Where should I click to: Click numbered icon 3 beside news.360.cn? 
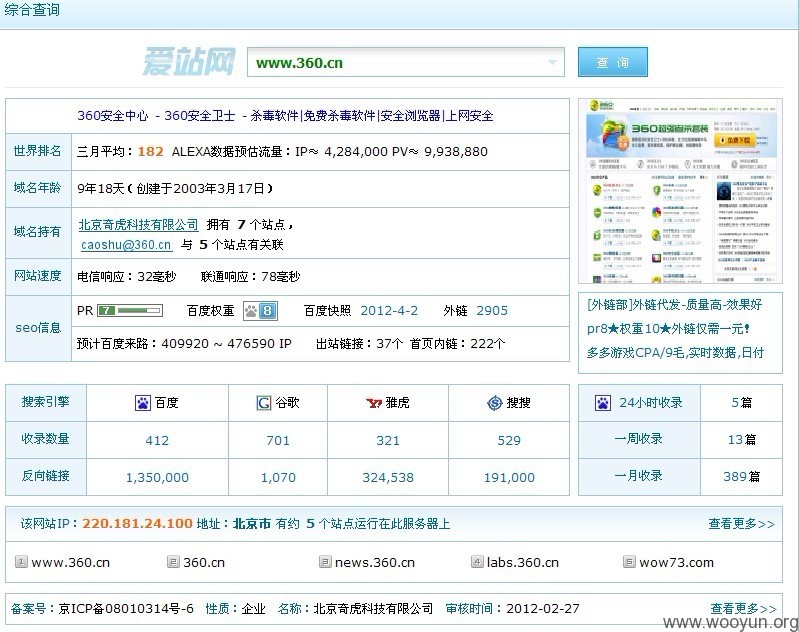(x=325, y=562)
